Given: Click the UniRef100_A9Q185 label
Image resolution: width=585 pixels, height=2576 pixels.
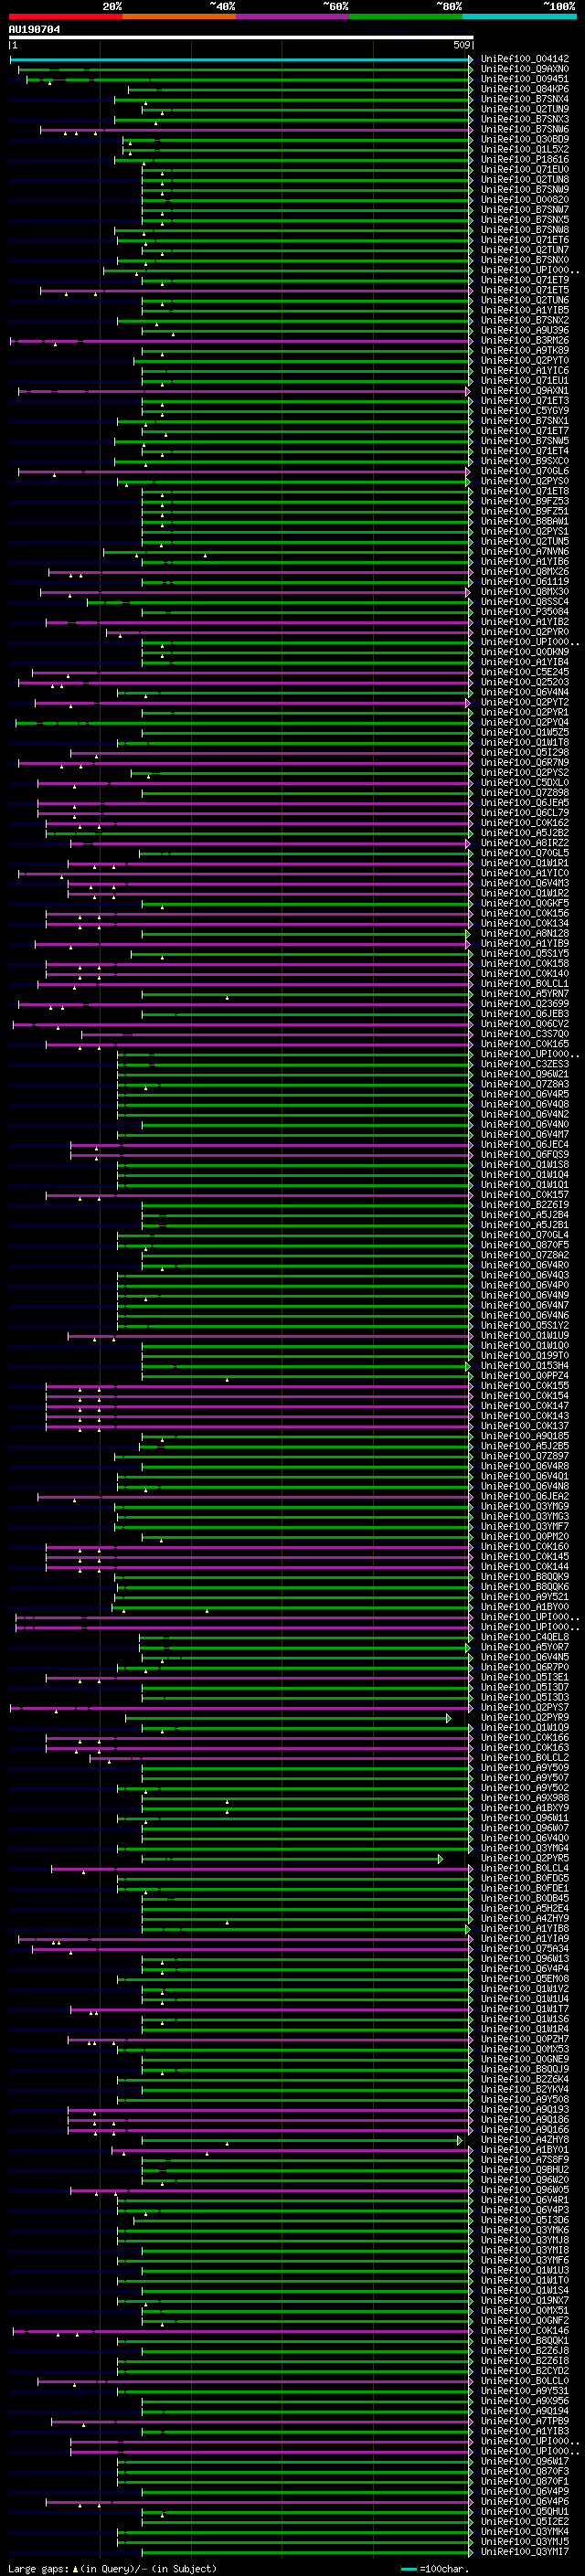Looking at the screenshot, I should (x=525, y=1435).
